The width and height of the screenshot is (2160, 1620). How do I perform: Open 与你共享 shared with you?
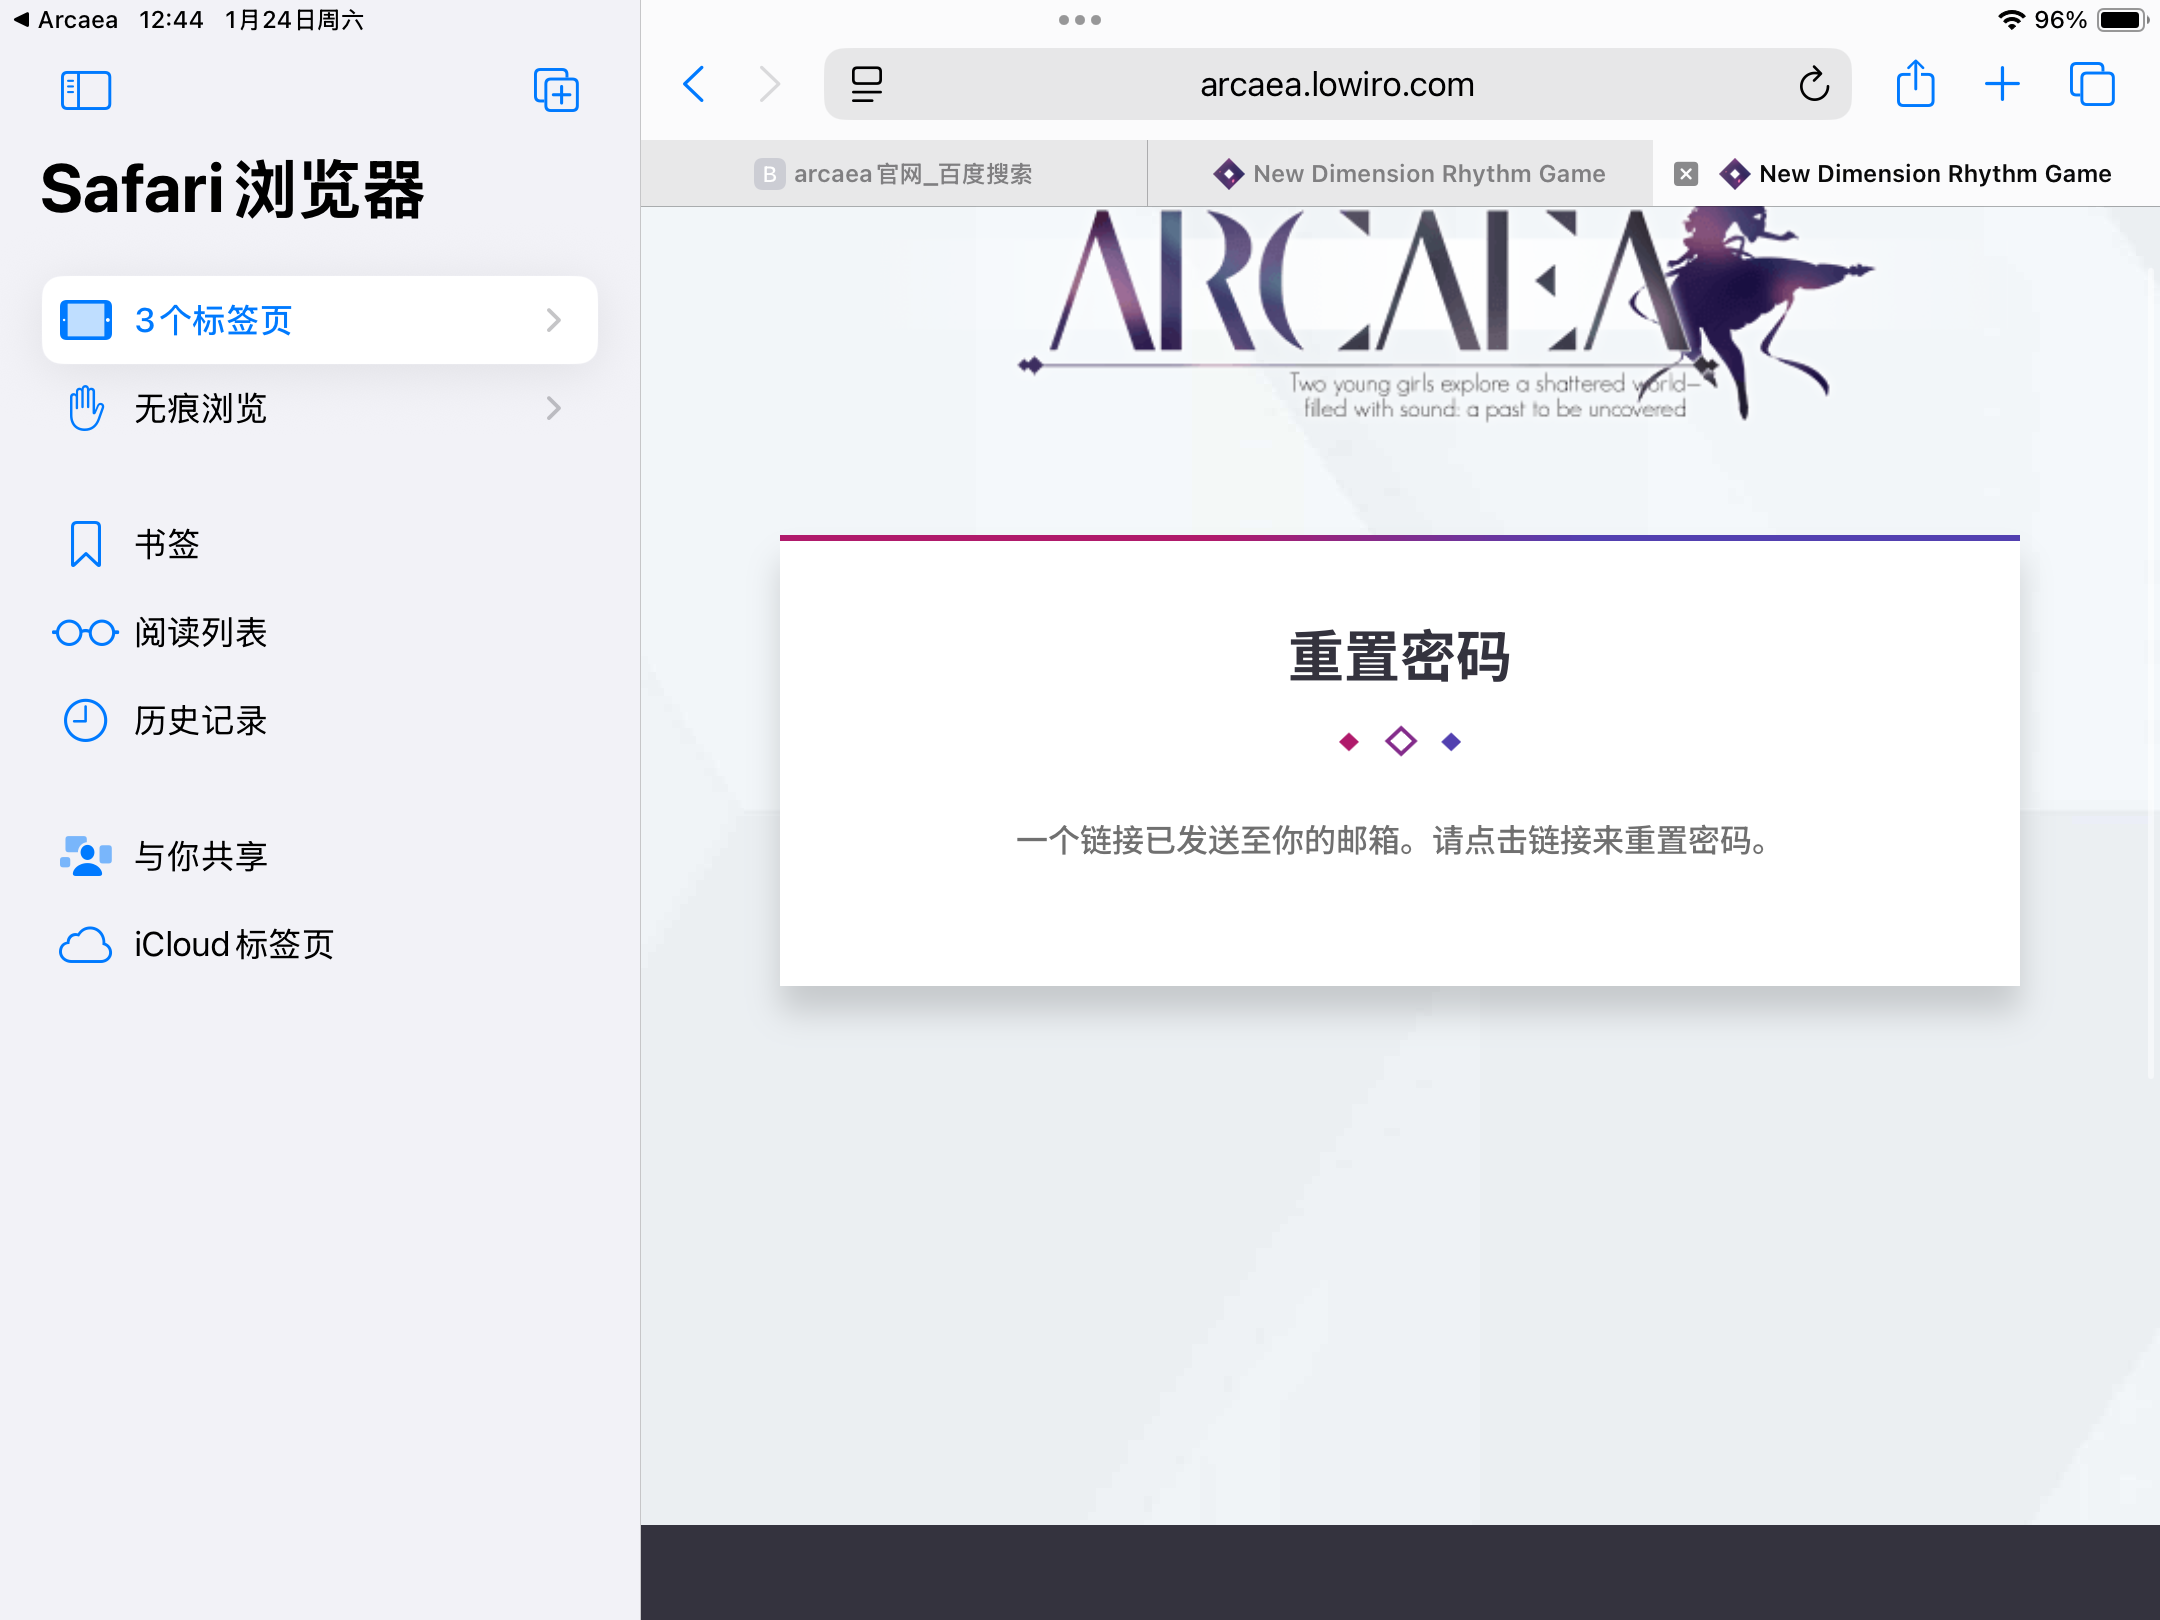(x=320, y=857)
